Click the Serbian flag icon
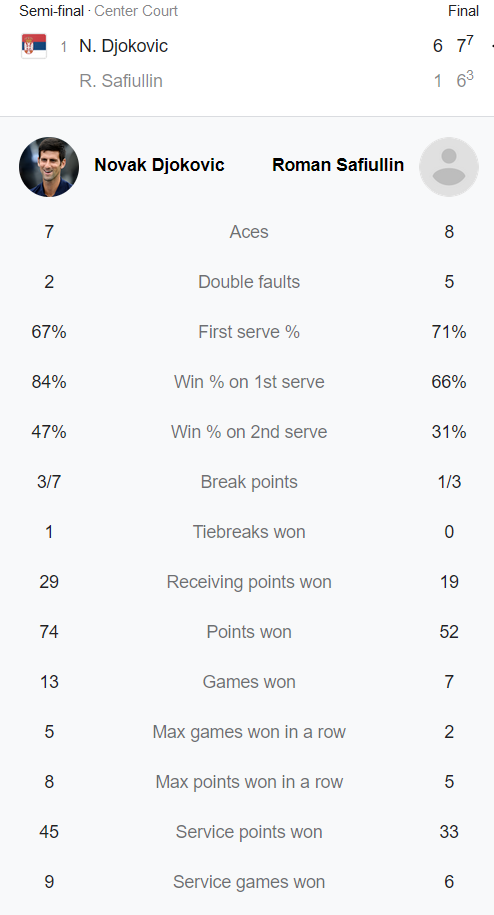 click(34, 46)
